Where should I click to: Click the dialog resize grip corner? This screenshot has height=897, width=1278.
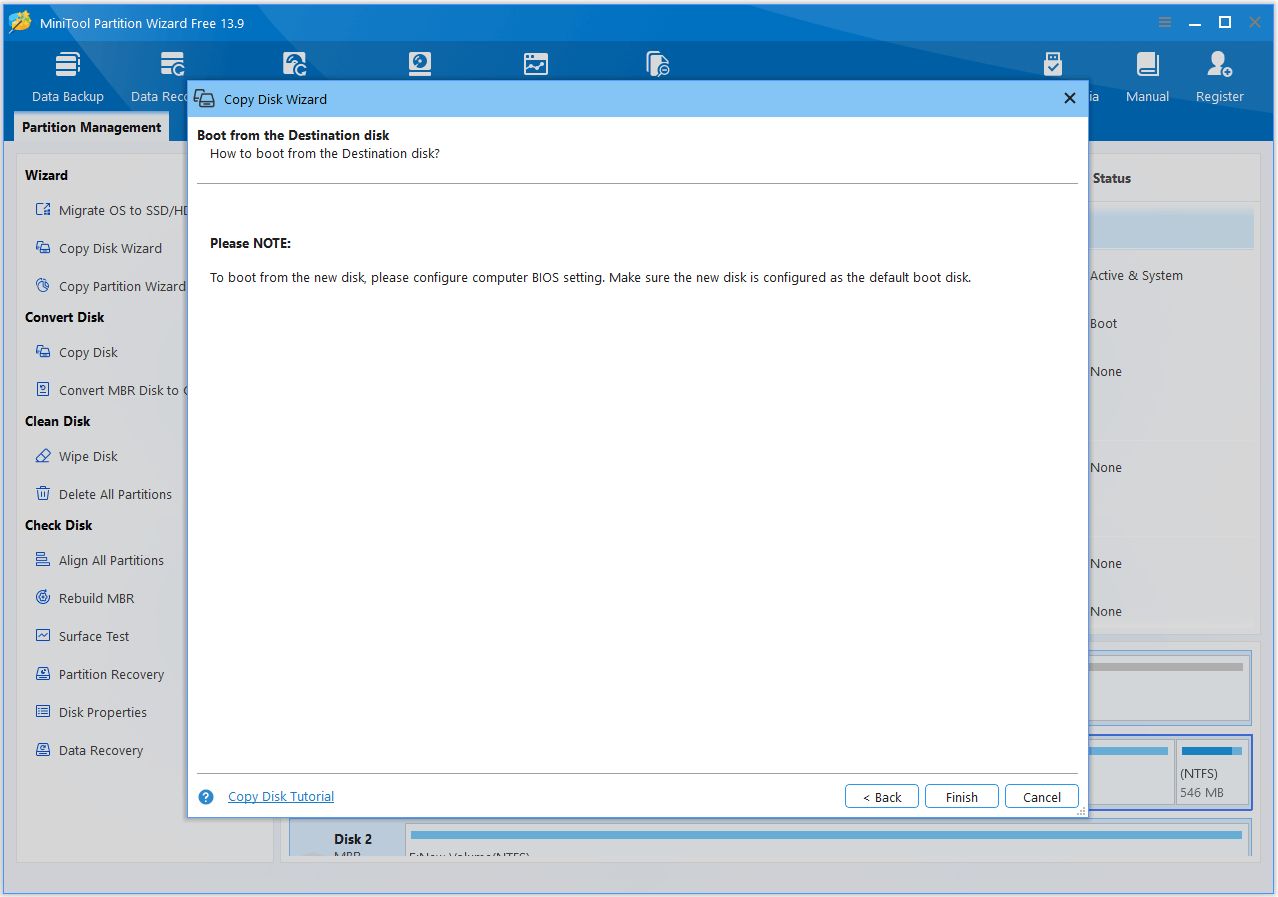pos(1081,811)
